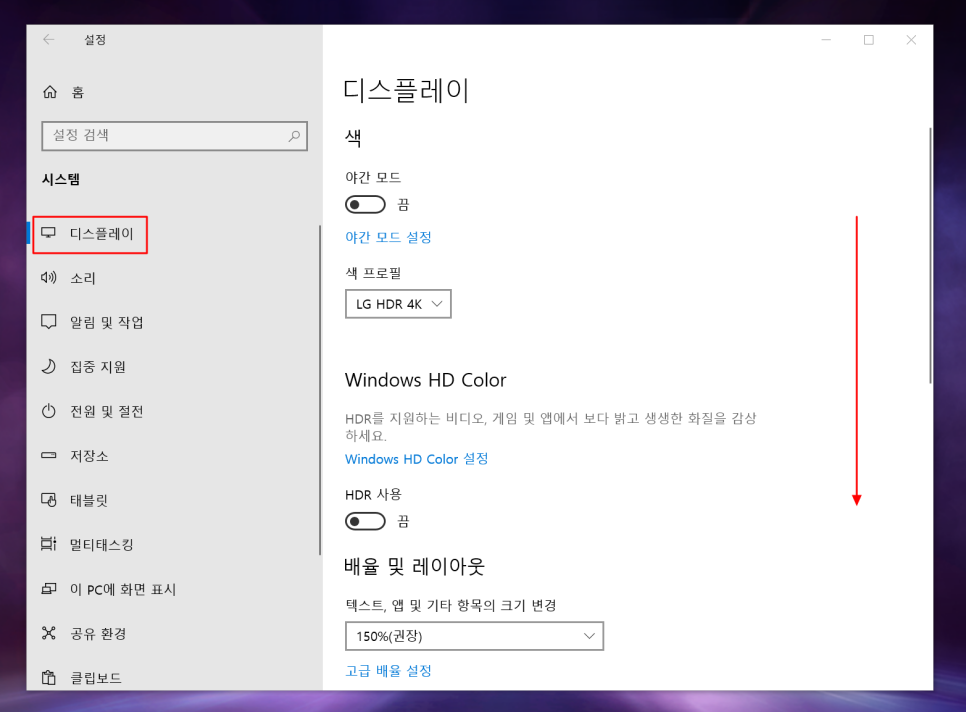Focus the 설정 검색 search field
The width and height of the screenshot is (966, 712).
pyautogui.click(x=174, y=136)
